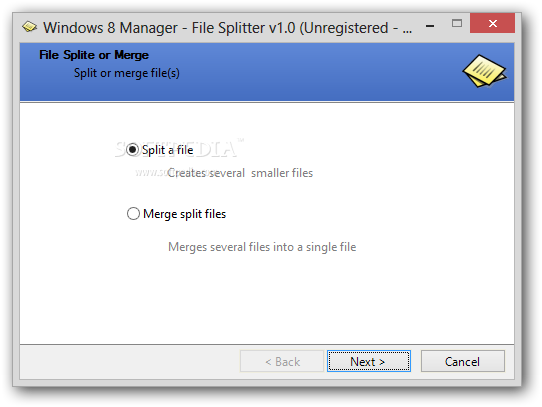This screenshot has width=542, height=407.
Task: Click the greyed-out < Back button
Action: [282, 361]
